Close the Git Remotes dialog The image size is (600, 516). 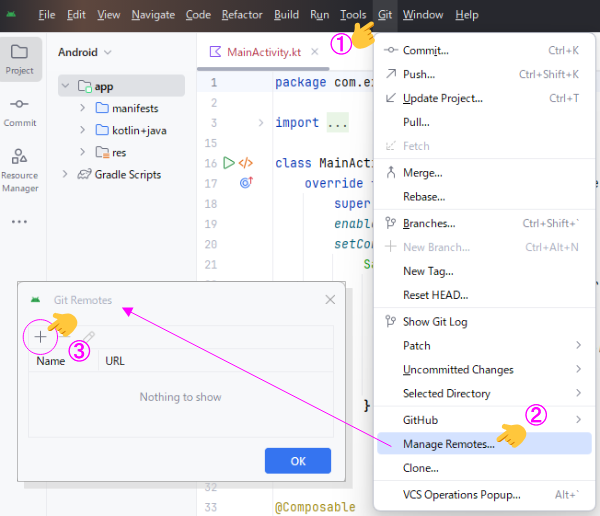(330, 299)
